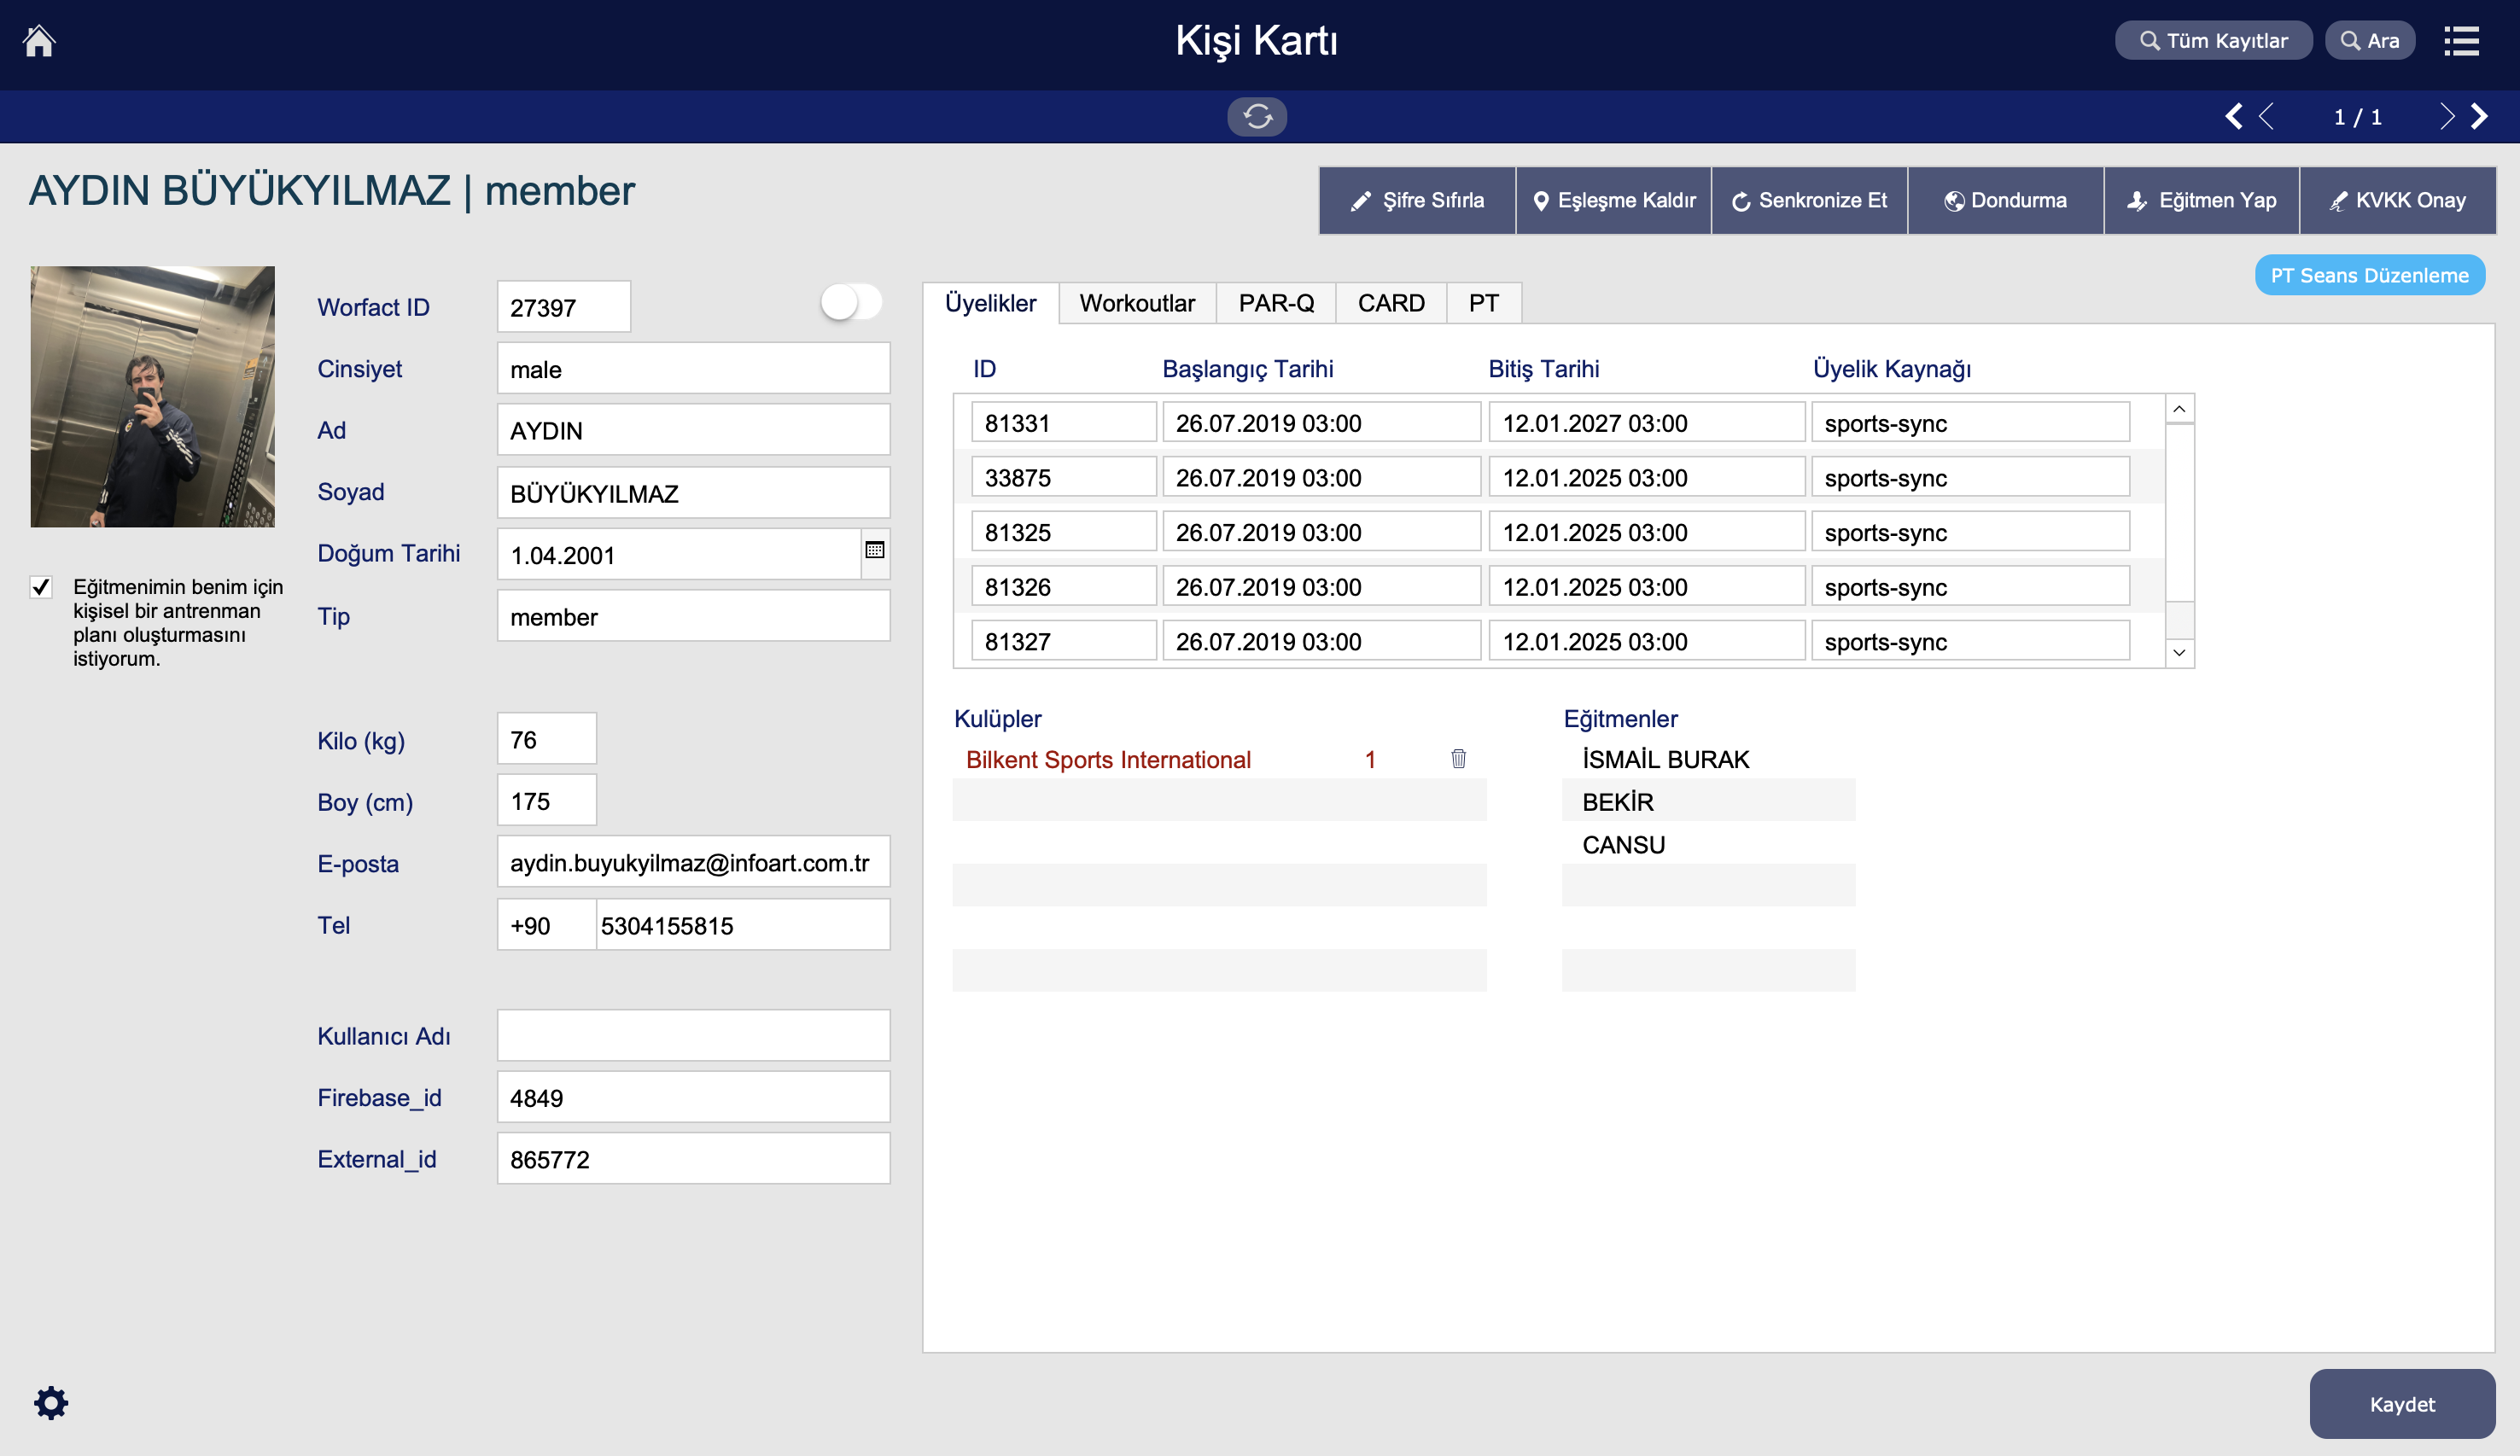Click KVKK Onay button
This screenshot has height=1456, width=2520.
point(2397,200)
